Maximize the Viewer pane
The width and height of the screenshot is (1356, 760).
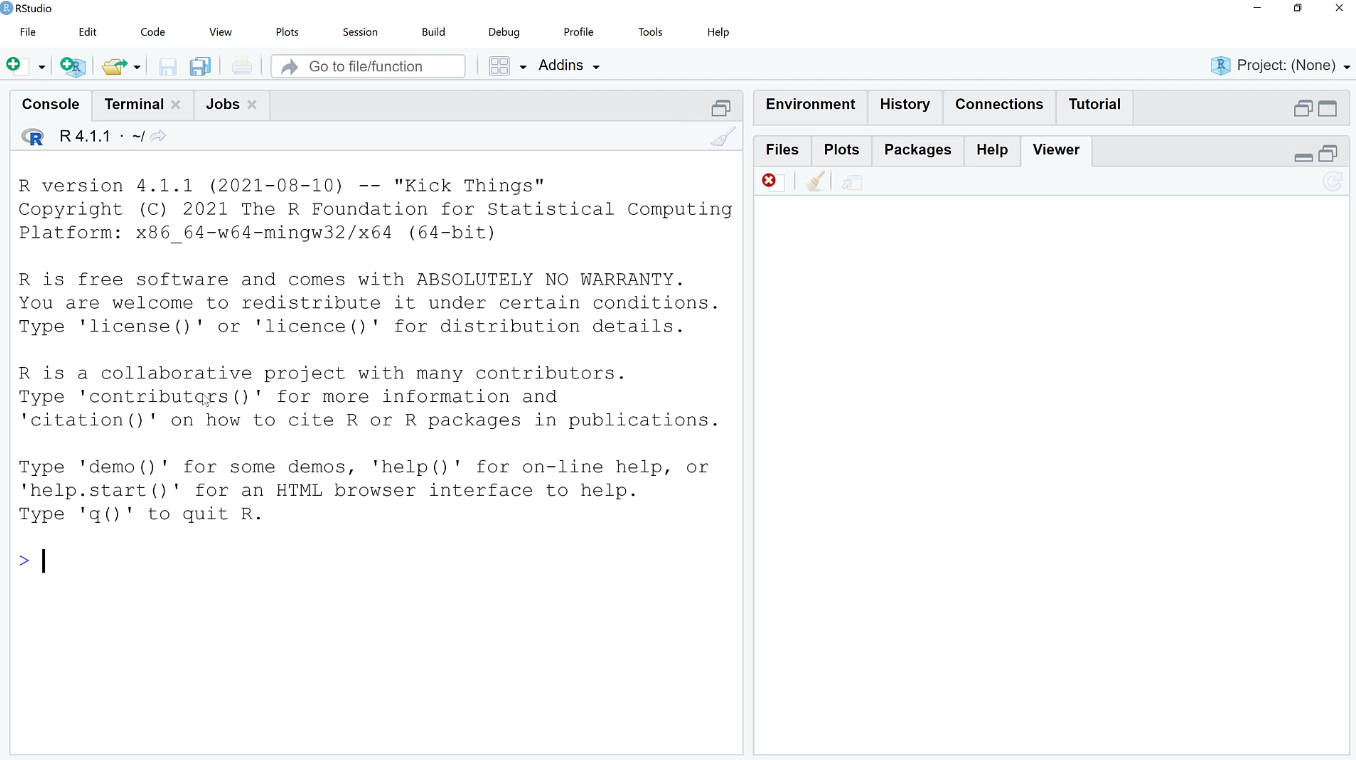click(x=1329, y=154)
